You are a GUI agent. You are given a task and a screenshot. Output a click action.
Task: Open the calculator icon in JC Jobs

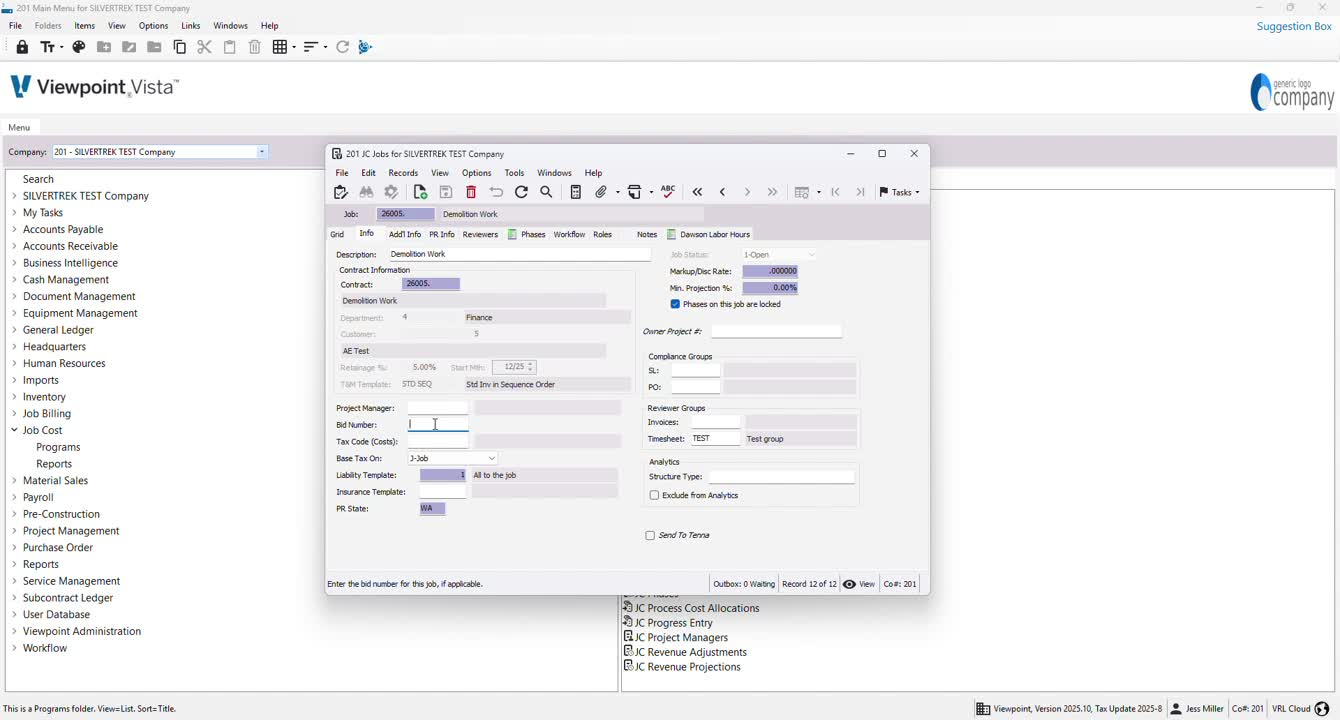pos(576,192)
